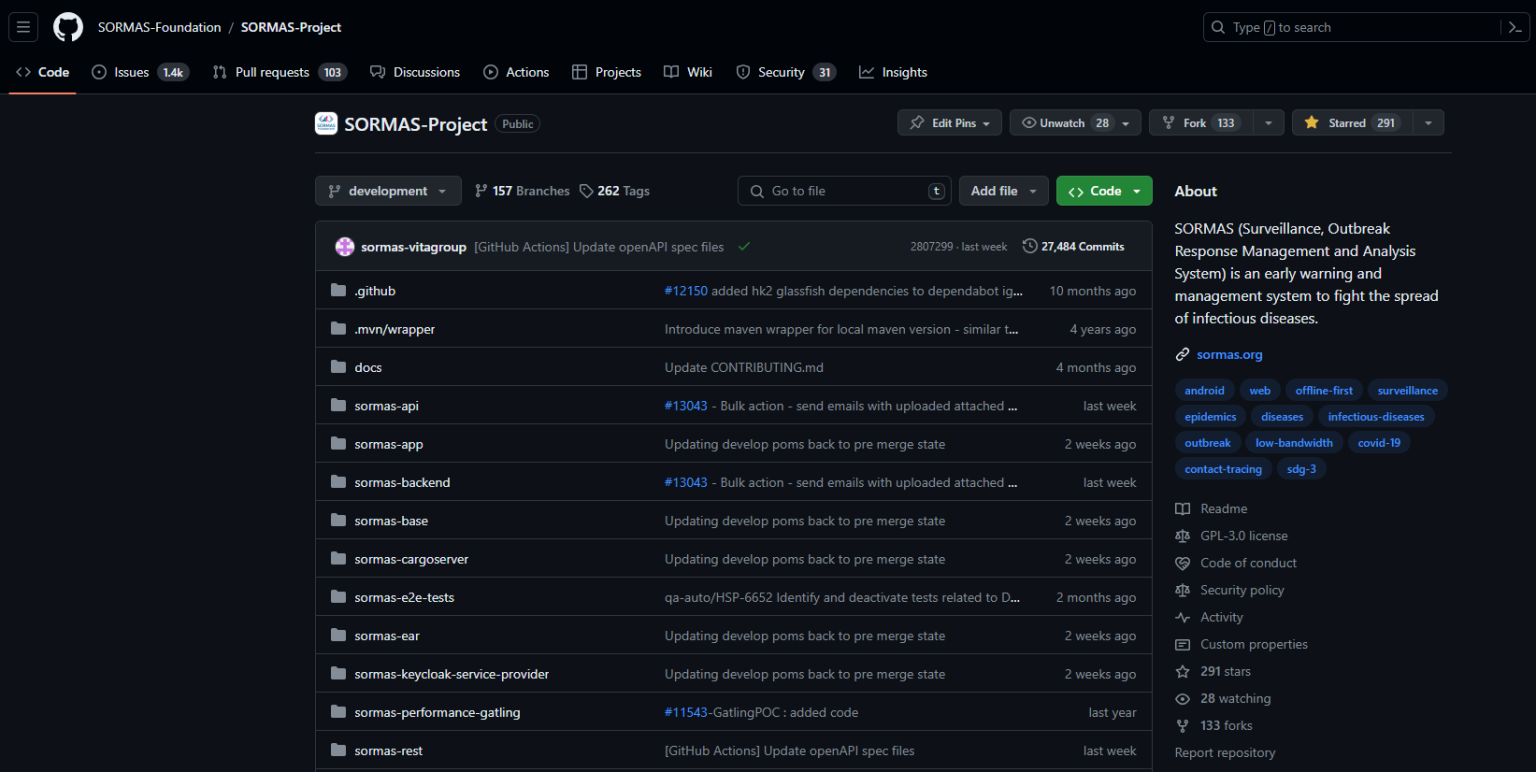The height and width of the screenshot is (772, 1536).
Task: Click the folder icon beside sormas-e2e-tests
Action: [x=338, y=597]
